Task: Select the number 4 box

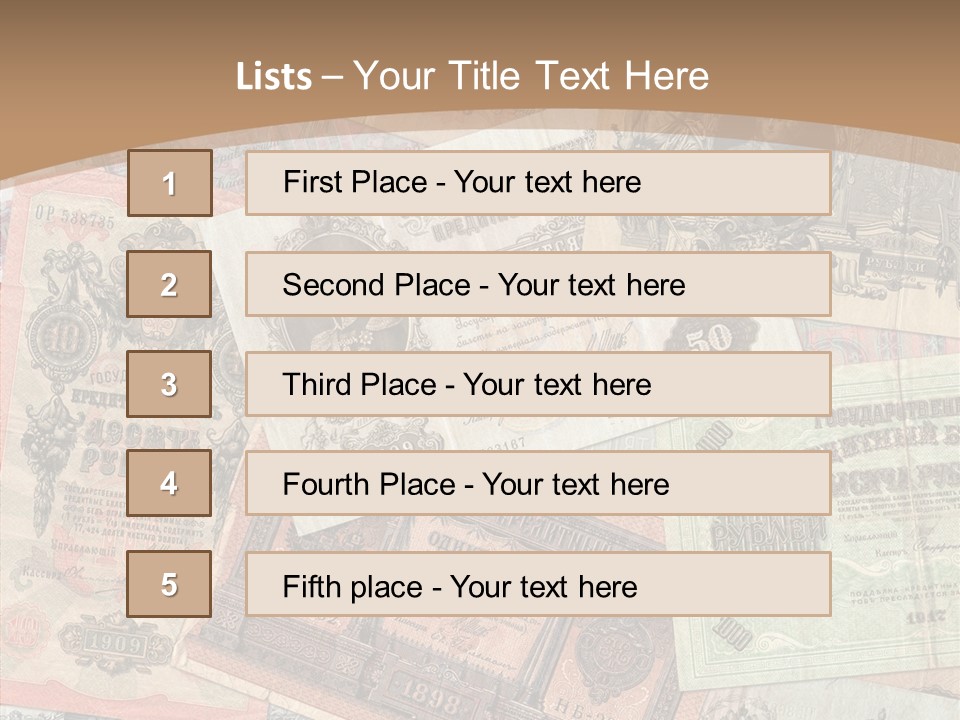Action: pyautogui.click(x=169, y=484)
